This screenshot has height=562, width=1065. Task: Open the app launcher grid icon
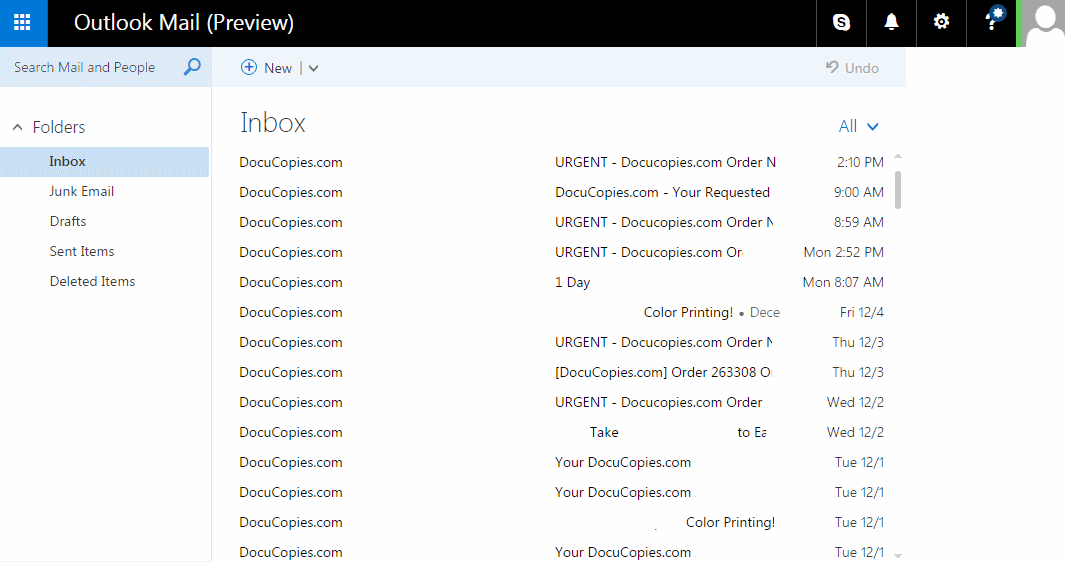22,22
